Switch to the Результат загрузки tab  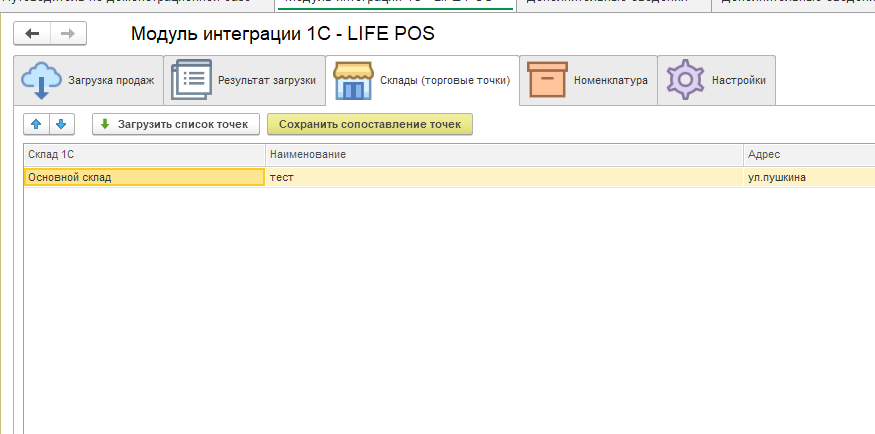(244, 80)
